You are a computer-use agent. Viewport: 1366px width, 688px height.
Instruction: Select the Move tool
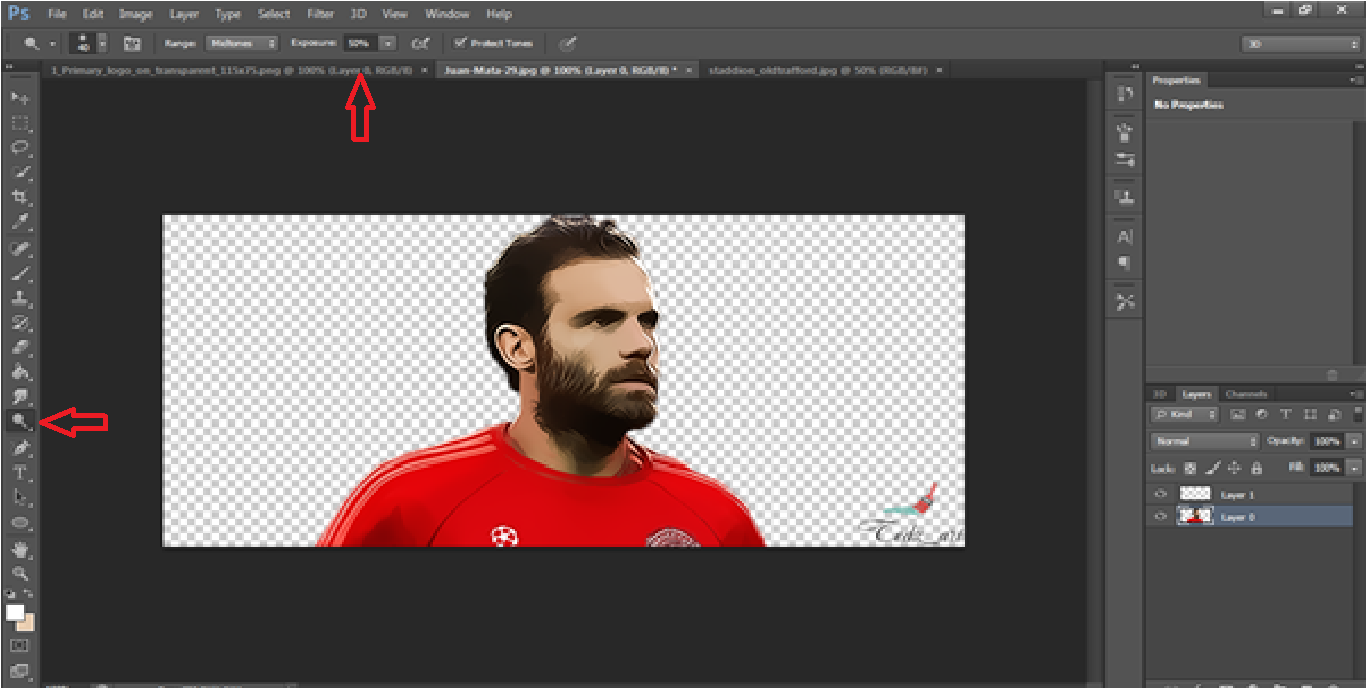(x=20, y=98)
